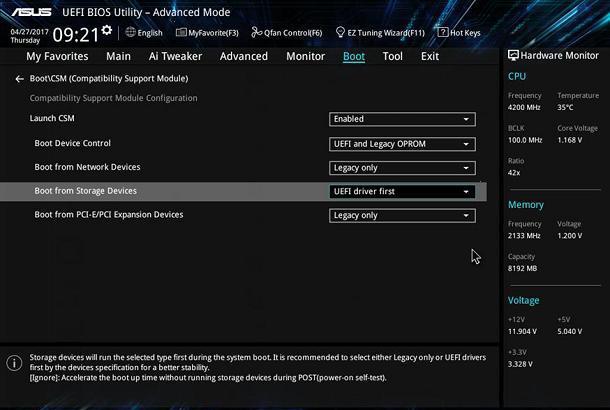Click the 3.328 V reading
This screenshot has height=410, width=610.
pos(521,364)
